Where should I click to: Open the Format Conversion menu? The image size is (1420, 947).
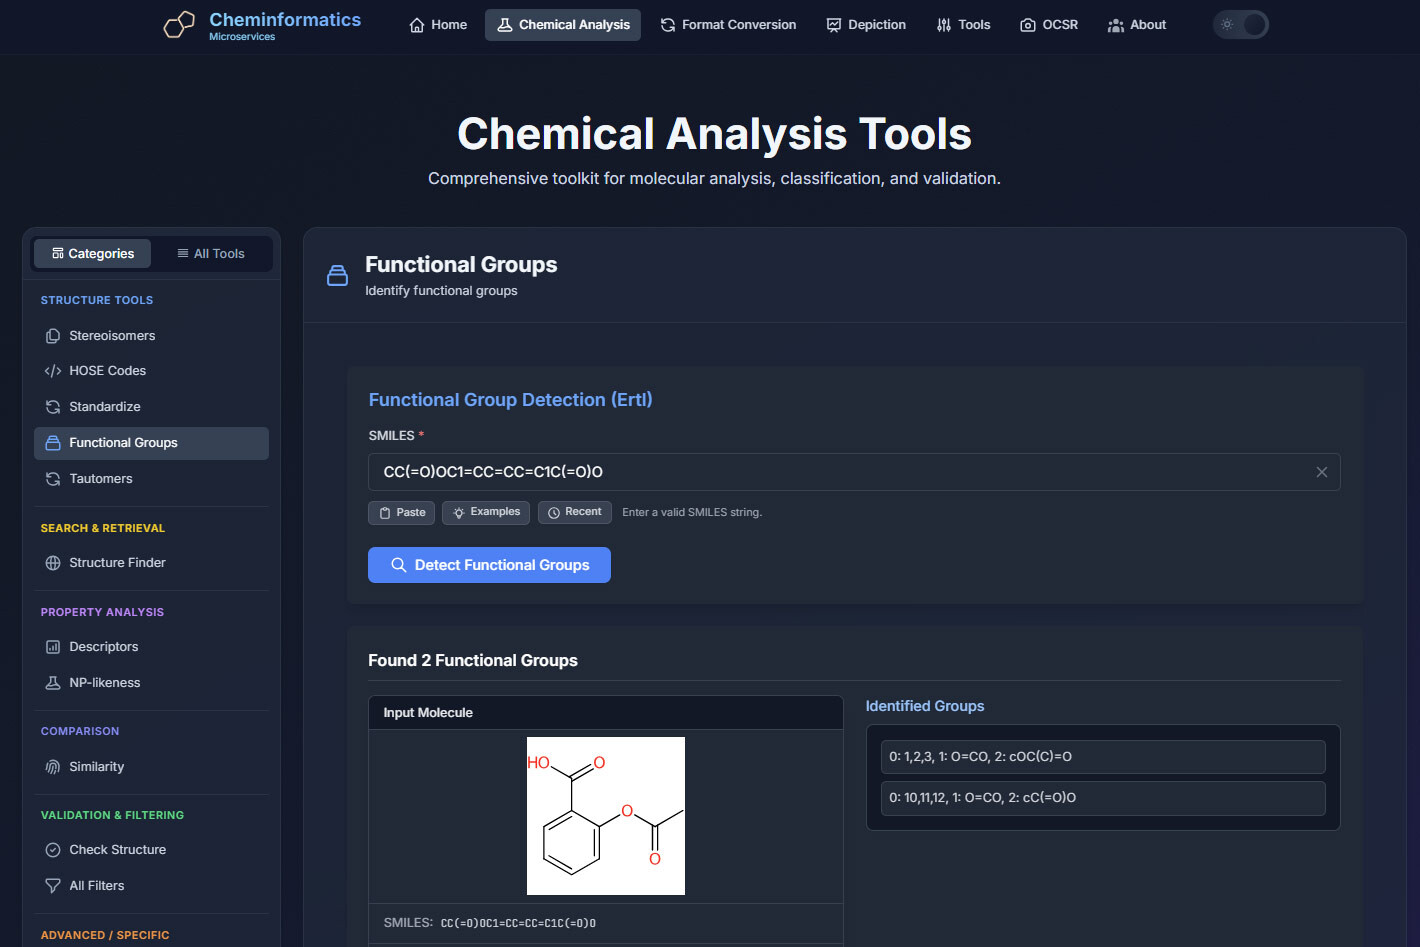pyautogui.click(x=728, y=25)
